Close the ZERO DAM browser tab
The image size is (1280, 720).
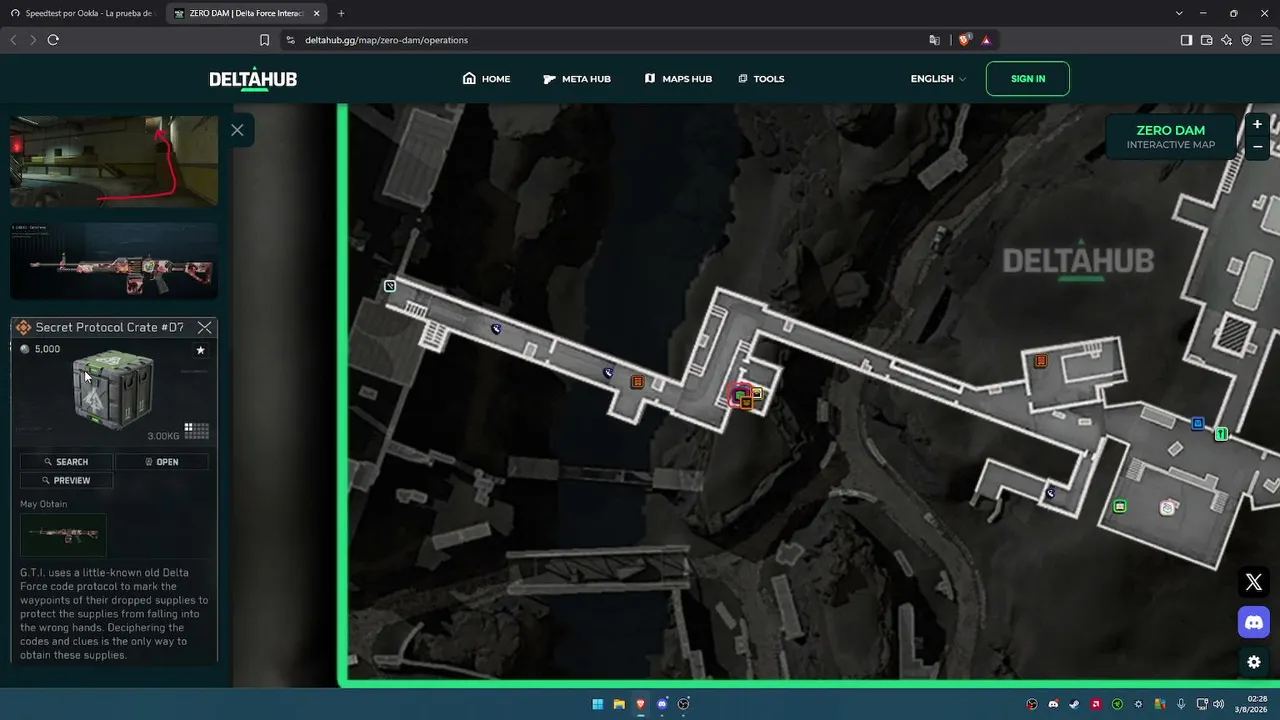(317, 13)
